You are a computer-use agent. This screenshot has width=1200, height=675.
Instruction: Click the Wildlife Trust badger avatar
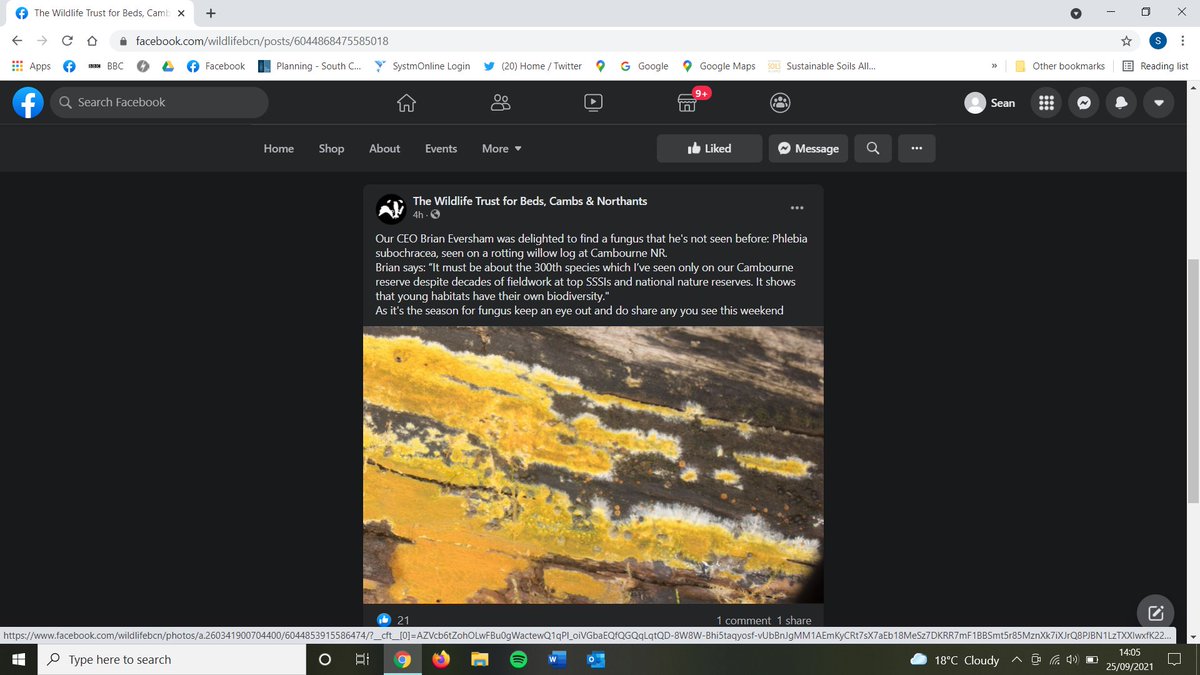[390, 208]
